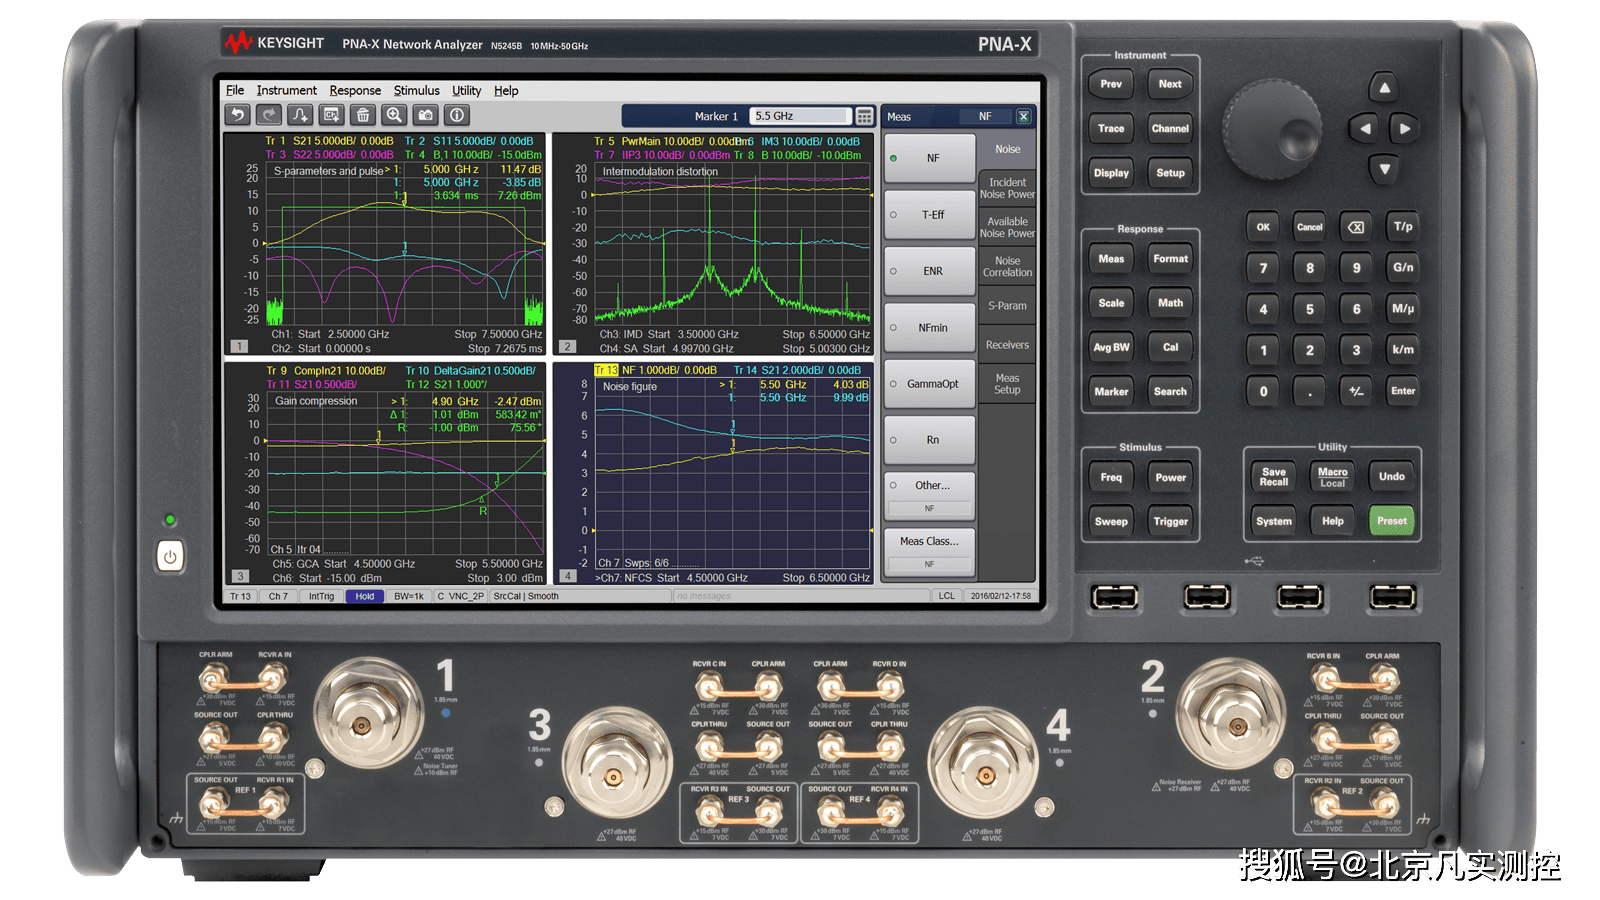Viewport: 1600px width, 900px height.
Task: Click the Marker 1 frequency field showing 5.5 GHz
Action: [801, 116]
